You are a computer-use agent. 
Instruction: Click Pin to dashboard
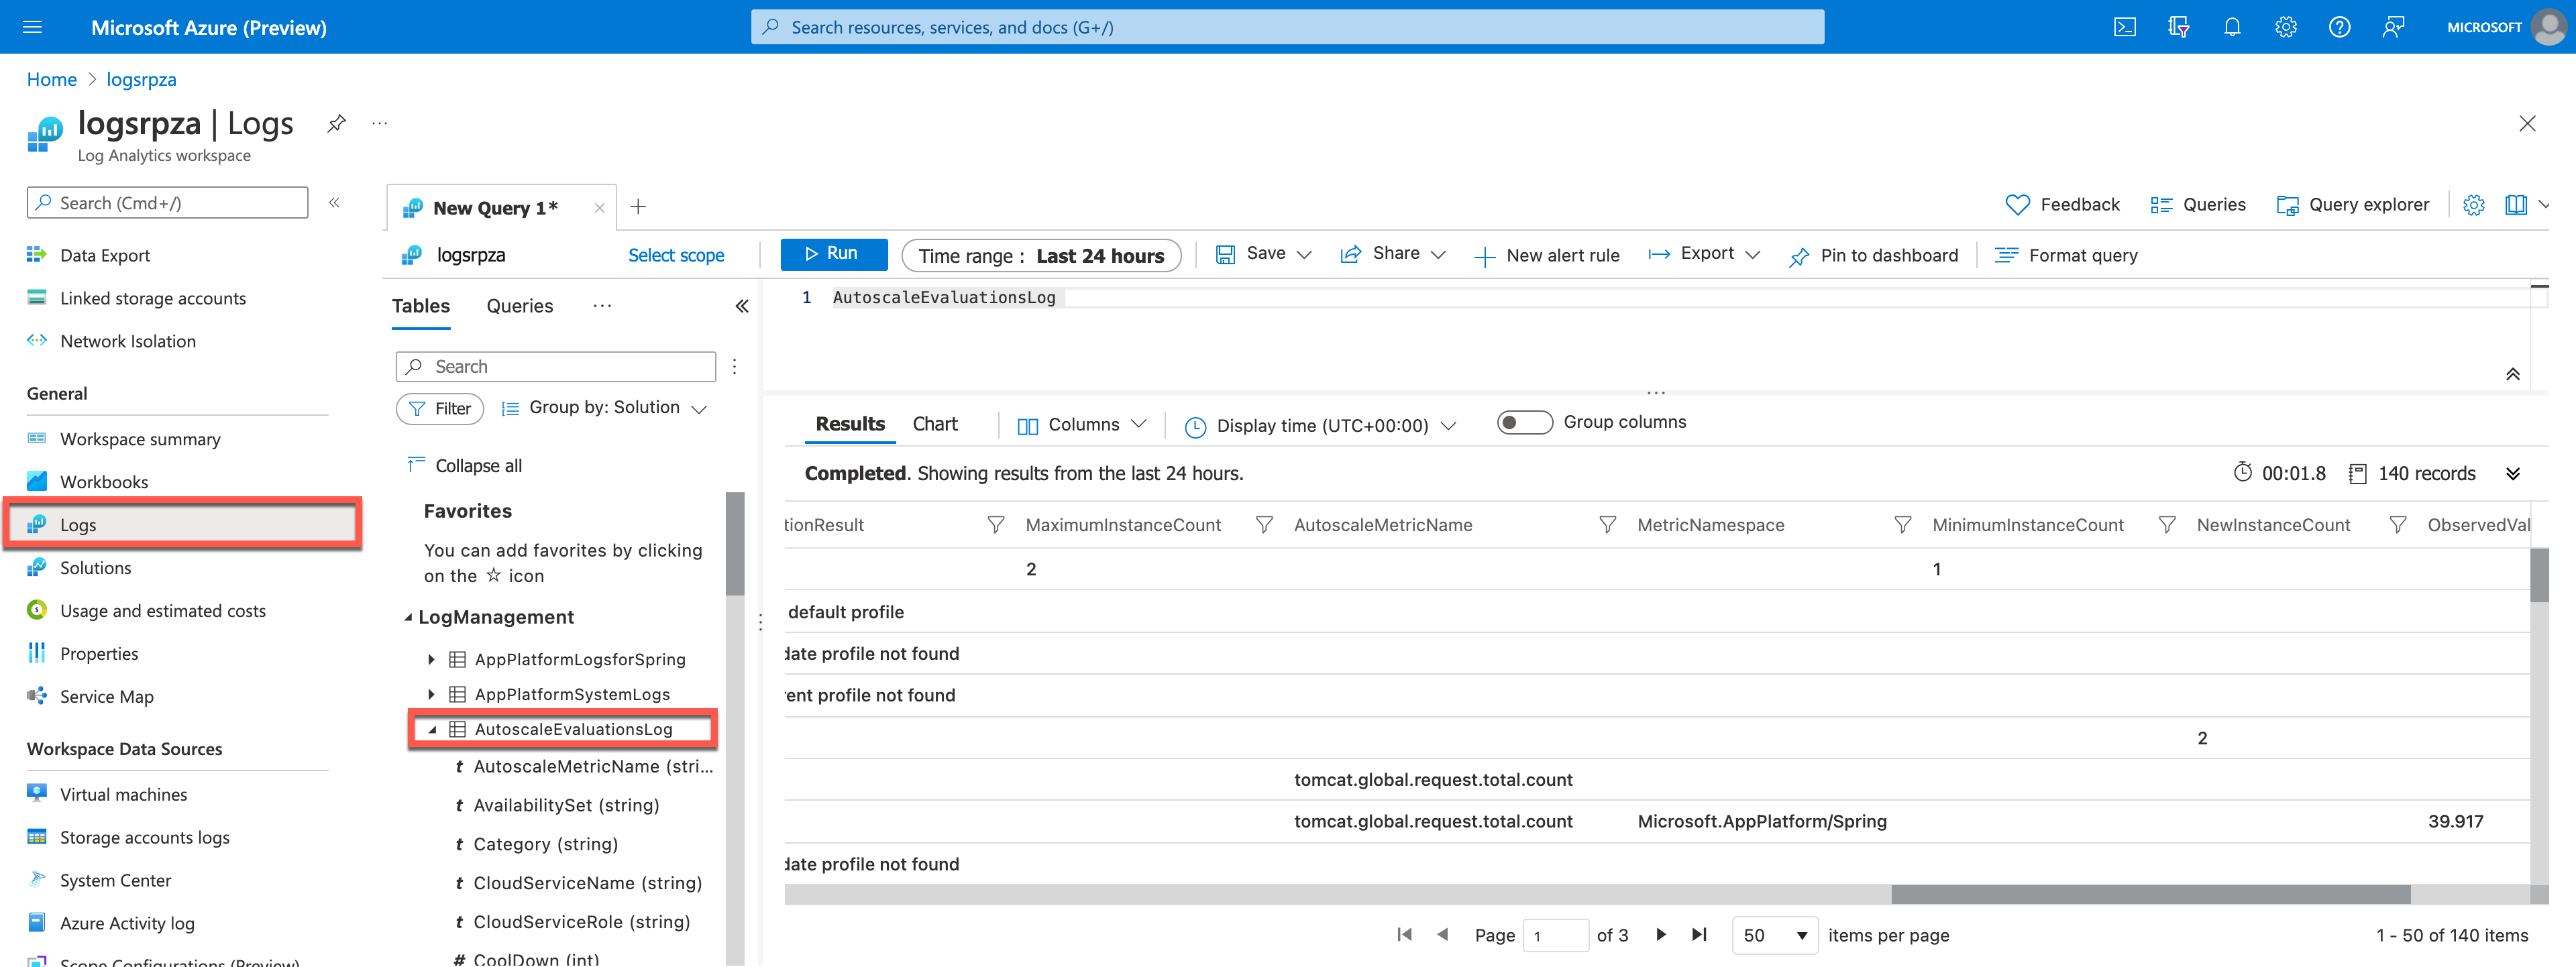click(x=1874, y=256)
